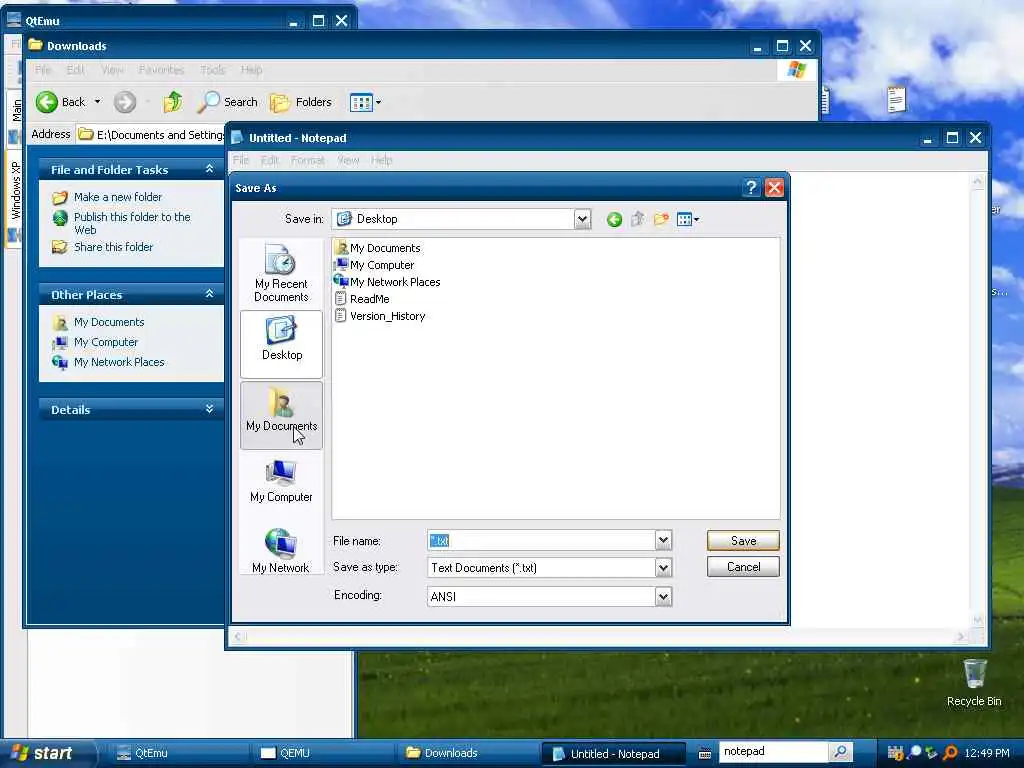Click the Cancel button

[x=743, y=567]
